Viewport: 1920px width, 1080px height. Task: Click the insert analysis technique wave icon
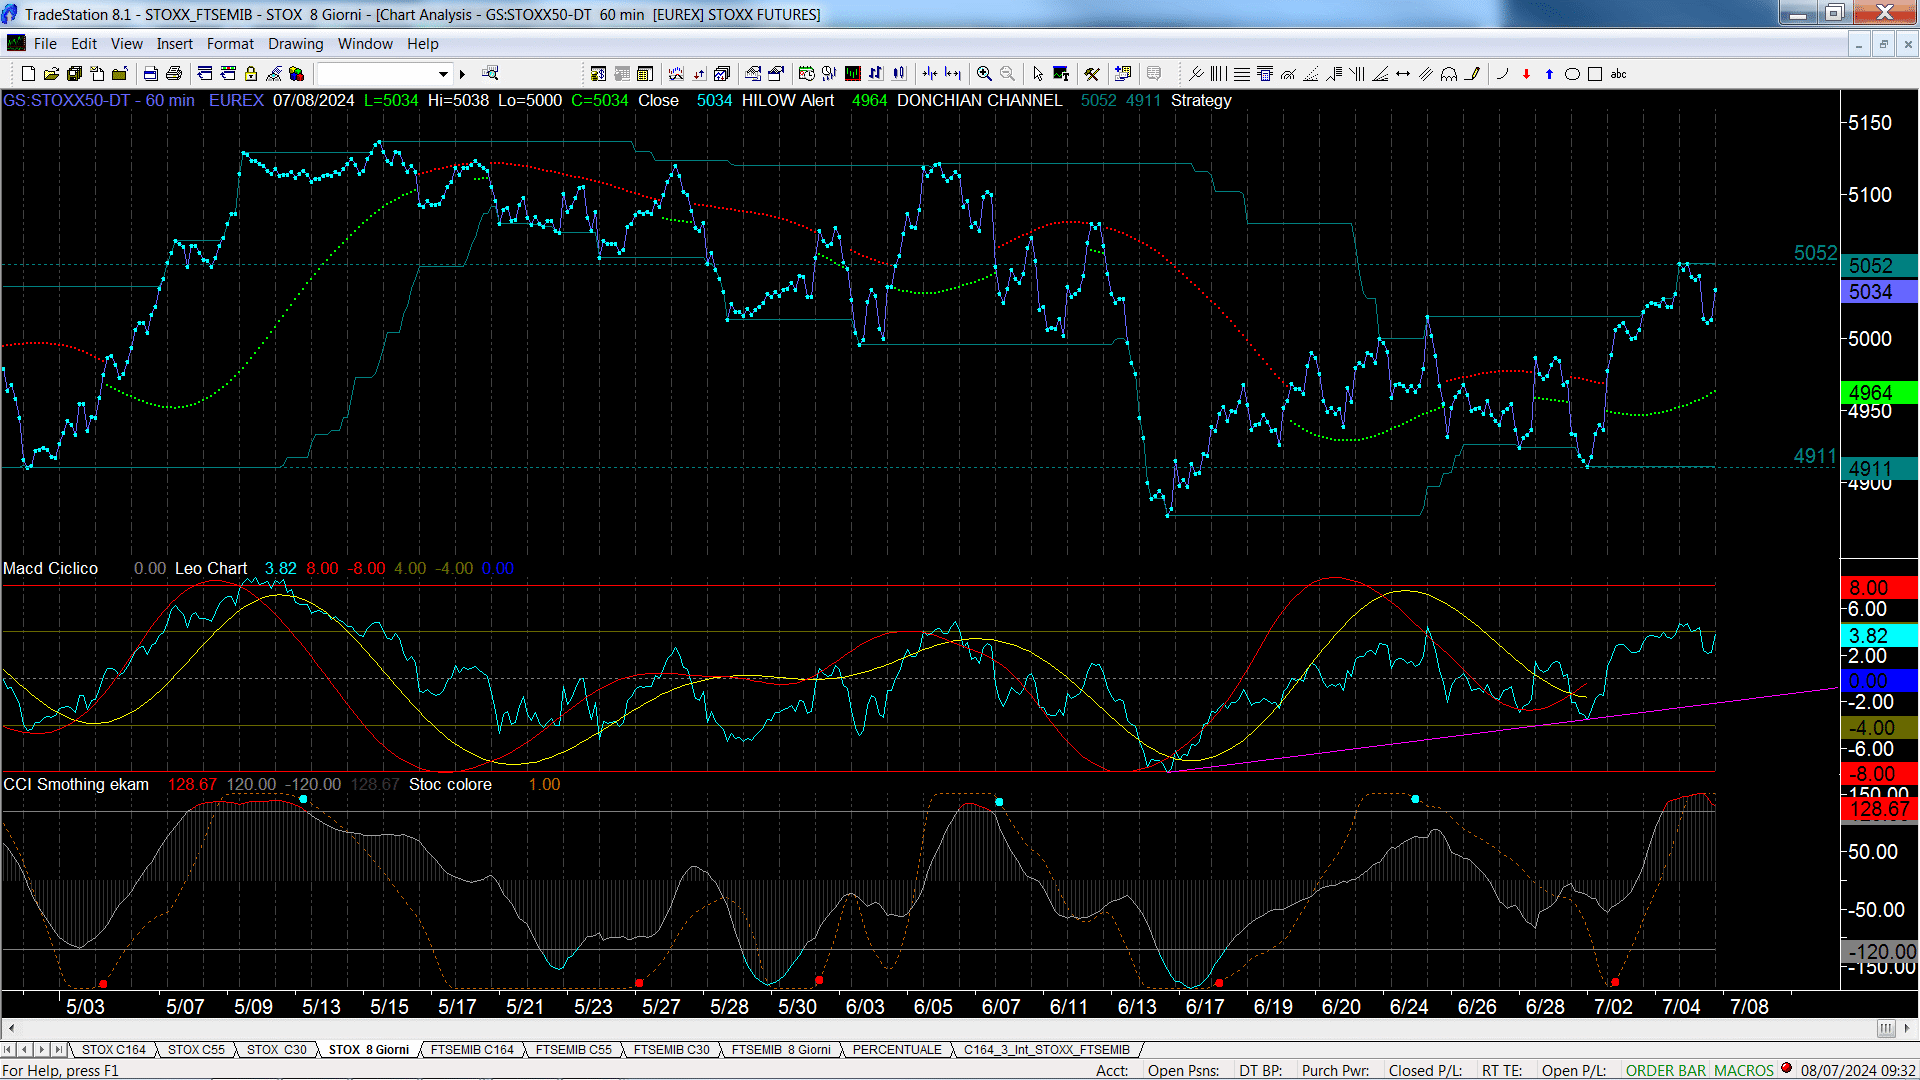click(x=676, y=74)
